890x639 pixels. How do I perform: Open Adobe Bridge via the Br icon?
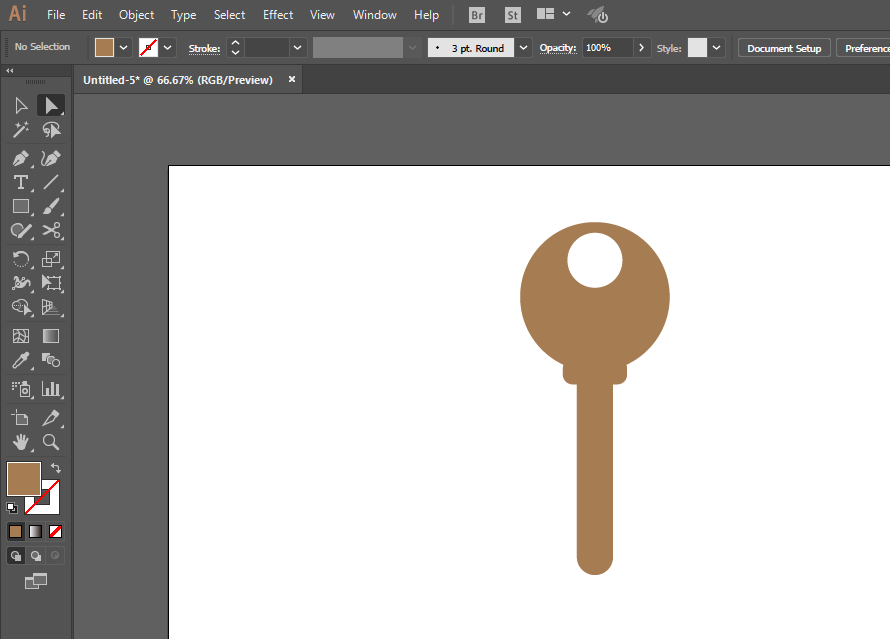pos(478,15)
